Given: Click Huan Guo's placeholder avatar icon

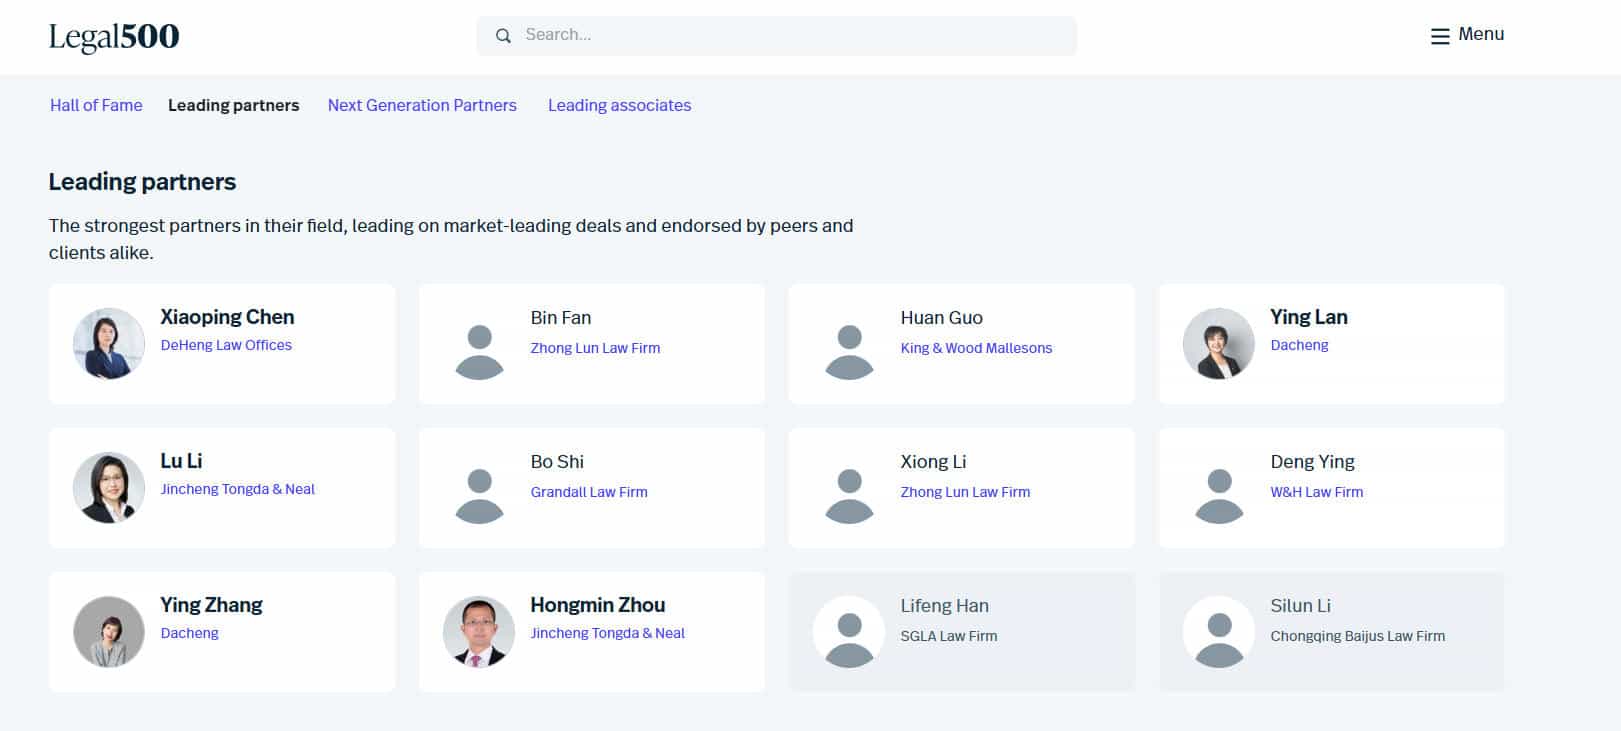Looking at the screenshot, I should (849, 352).
